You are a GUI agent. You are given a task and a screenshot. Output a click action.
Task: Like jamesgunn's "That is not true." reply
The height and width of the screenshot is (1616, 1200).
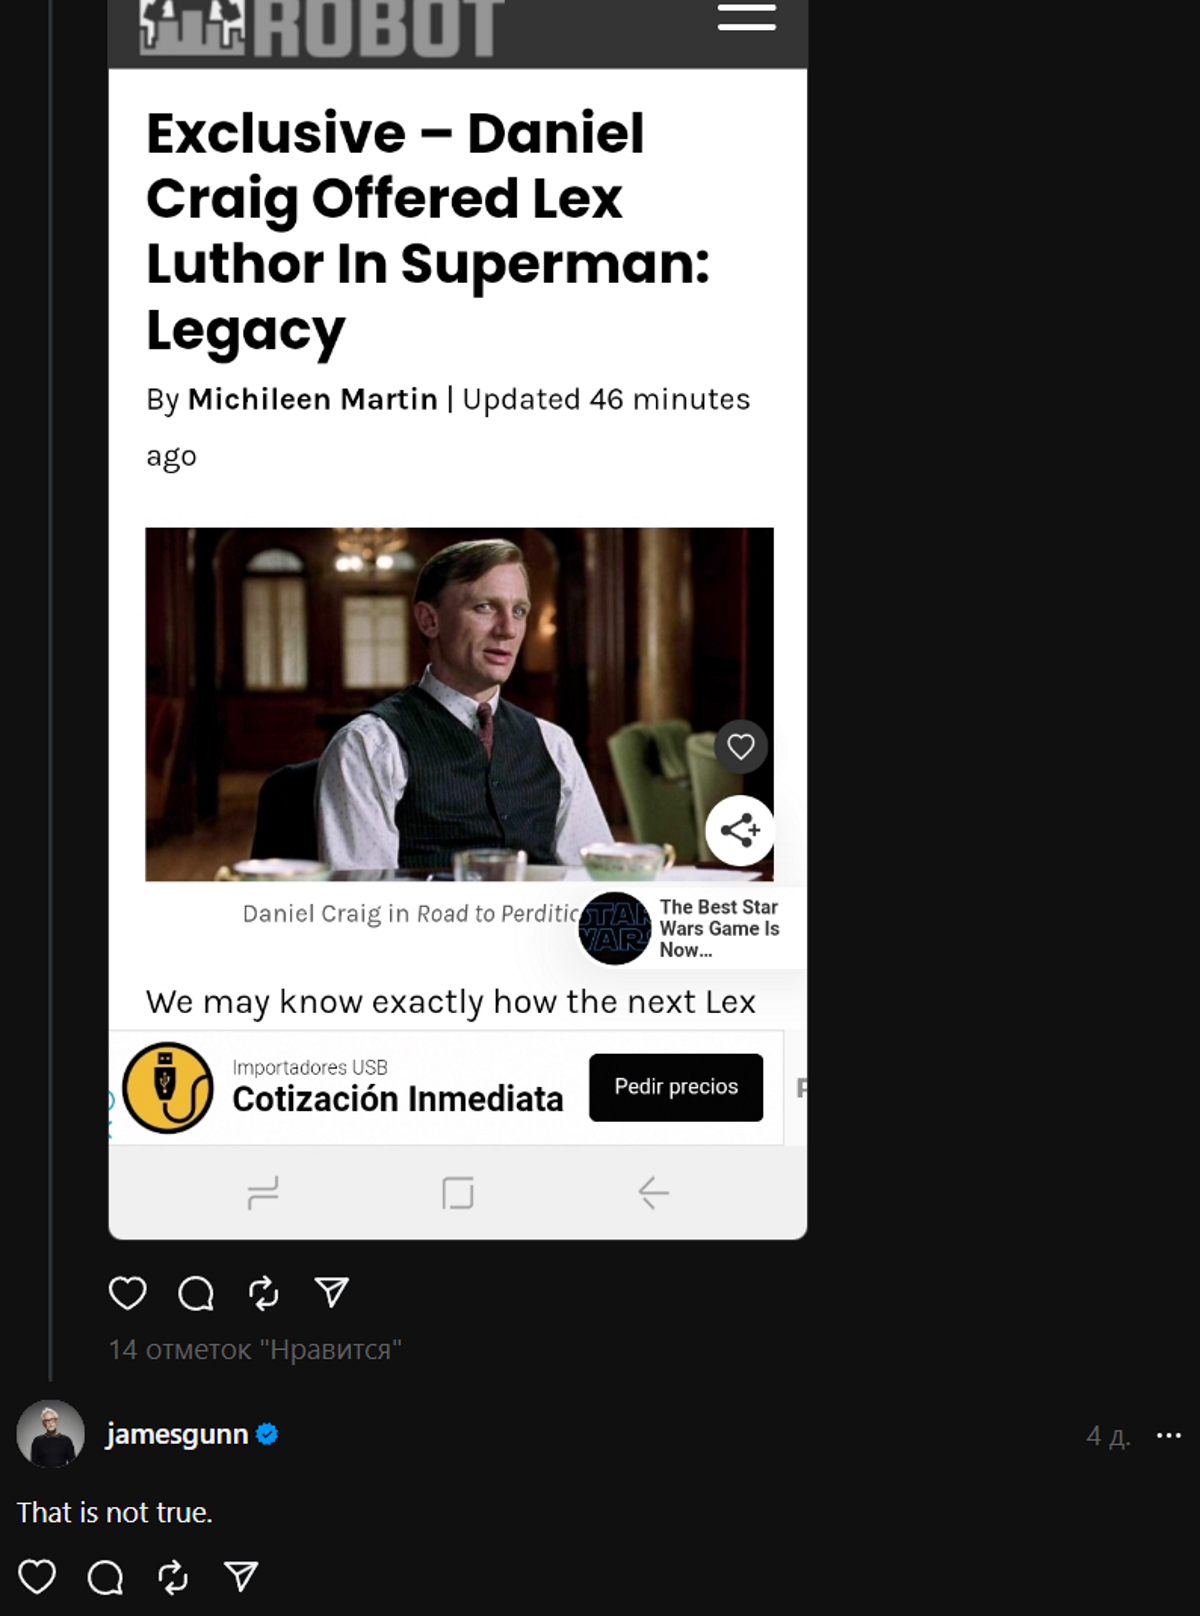37,1577
